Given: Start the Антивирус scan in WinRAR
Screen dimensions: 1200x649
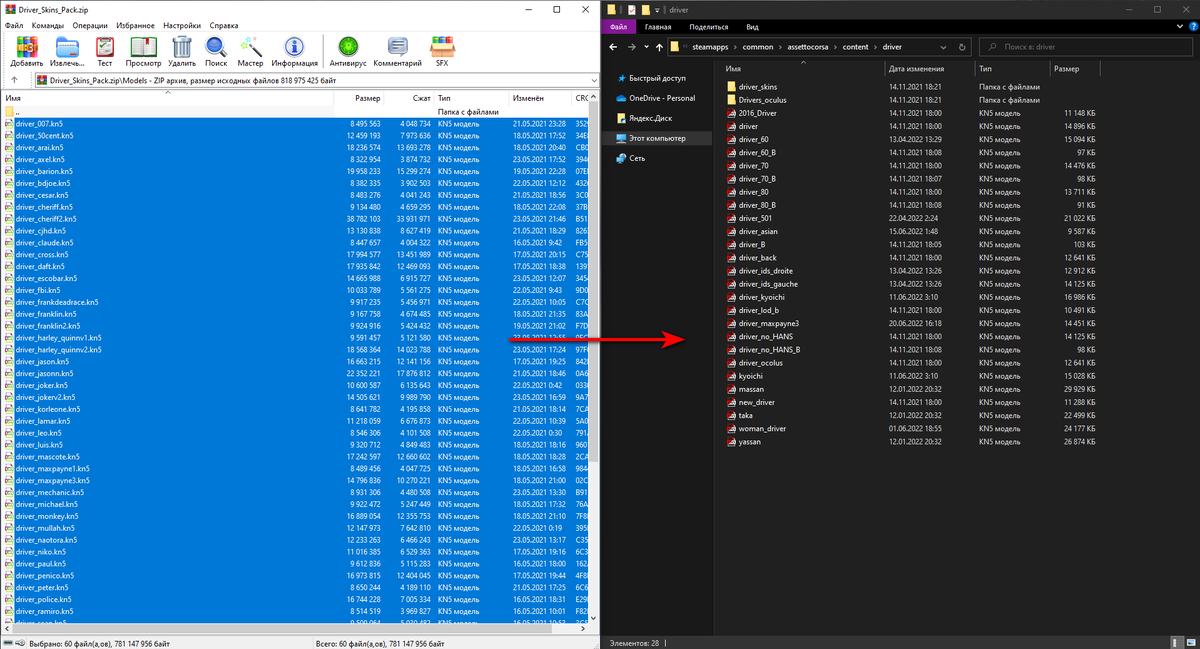Looking at the screenshot, I should click(x=348, y=49).
